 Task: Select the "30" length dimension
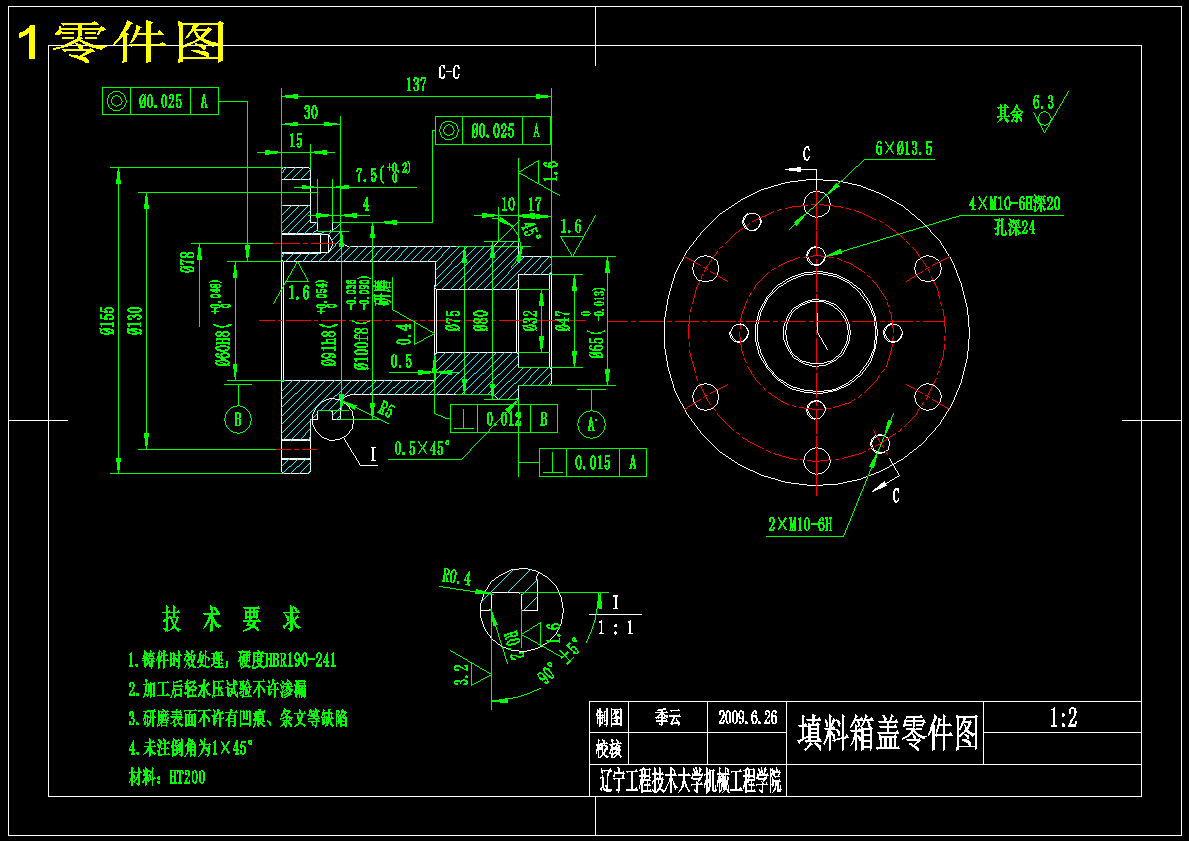pos(311,113)
